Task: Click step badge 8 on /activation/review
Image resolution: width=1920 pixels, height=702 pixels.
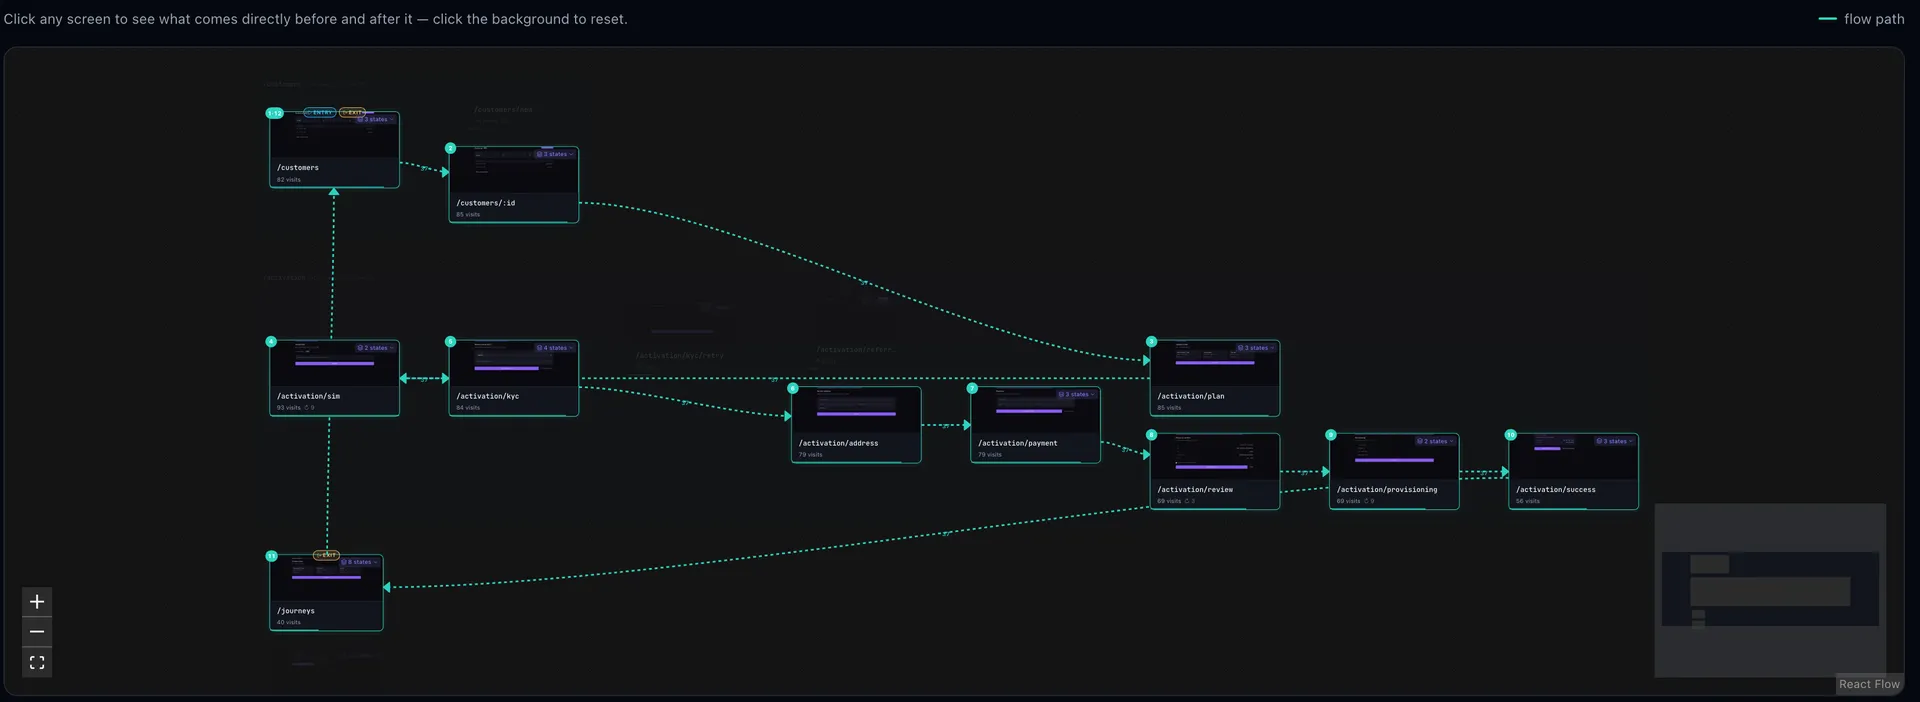Action: (1151, 435)
